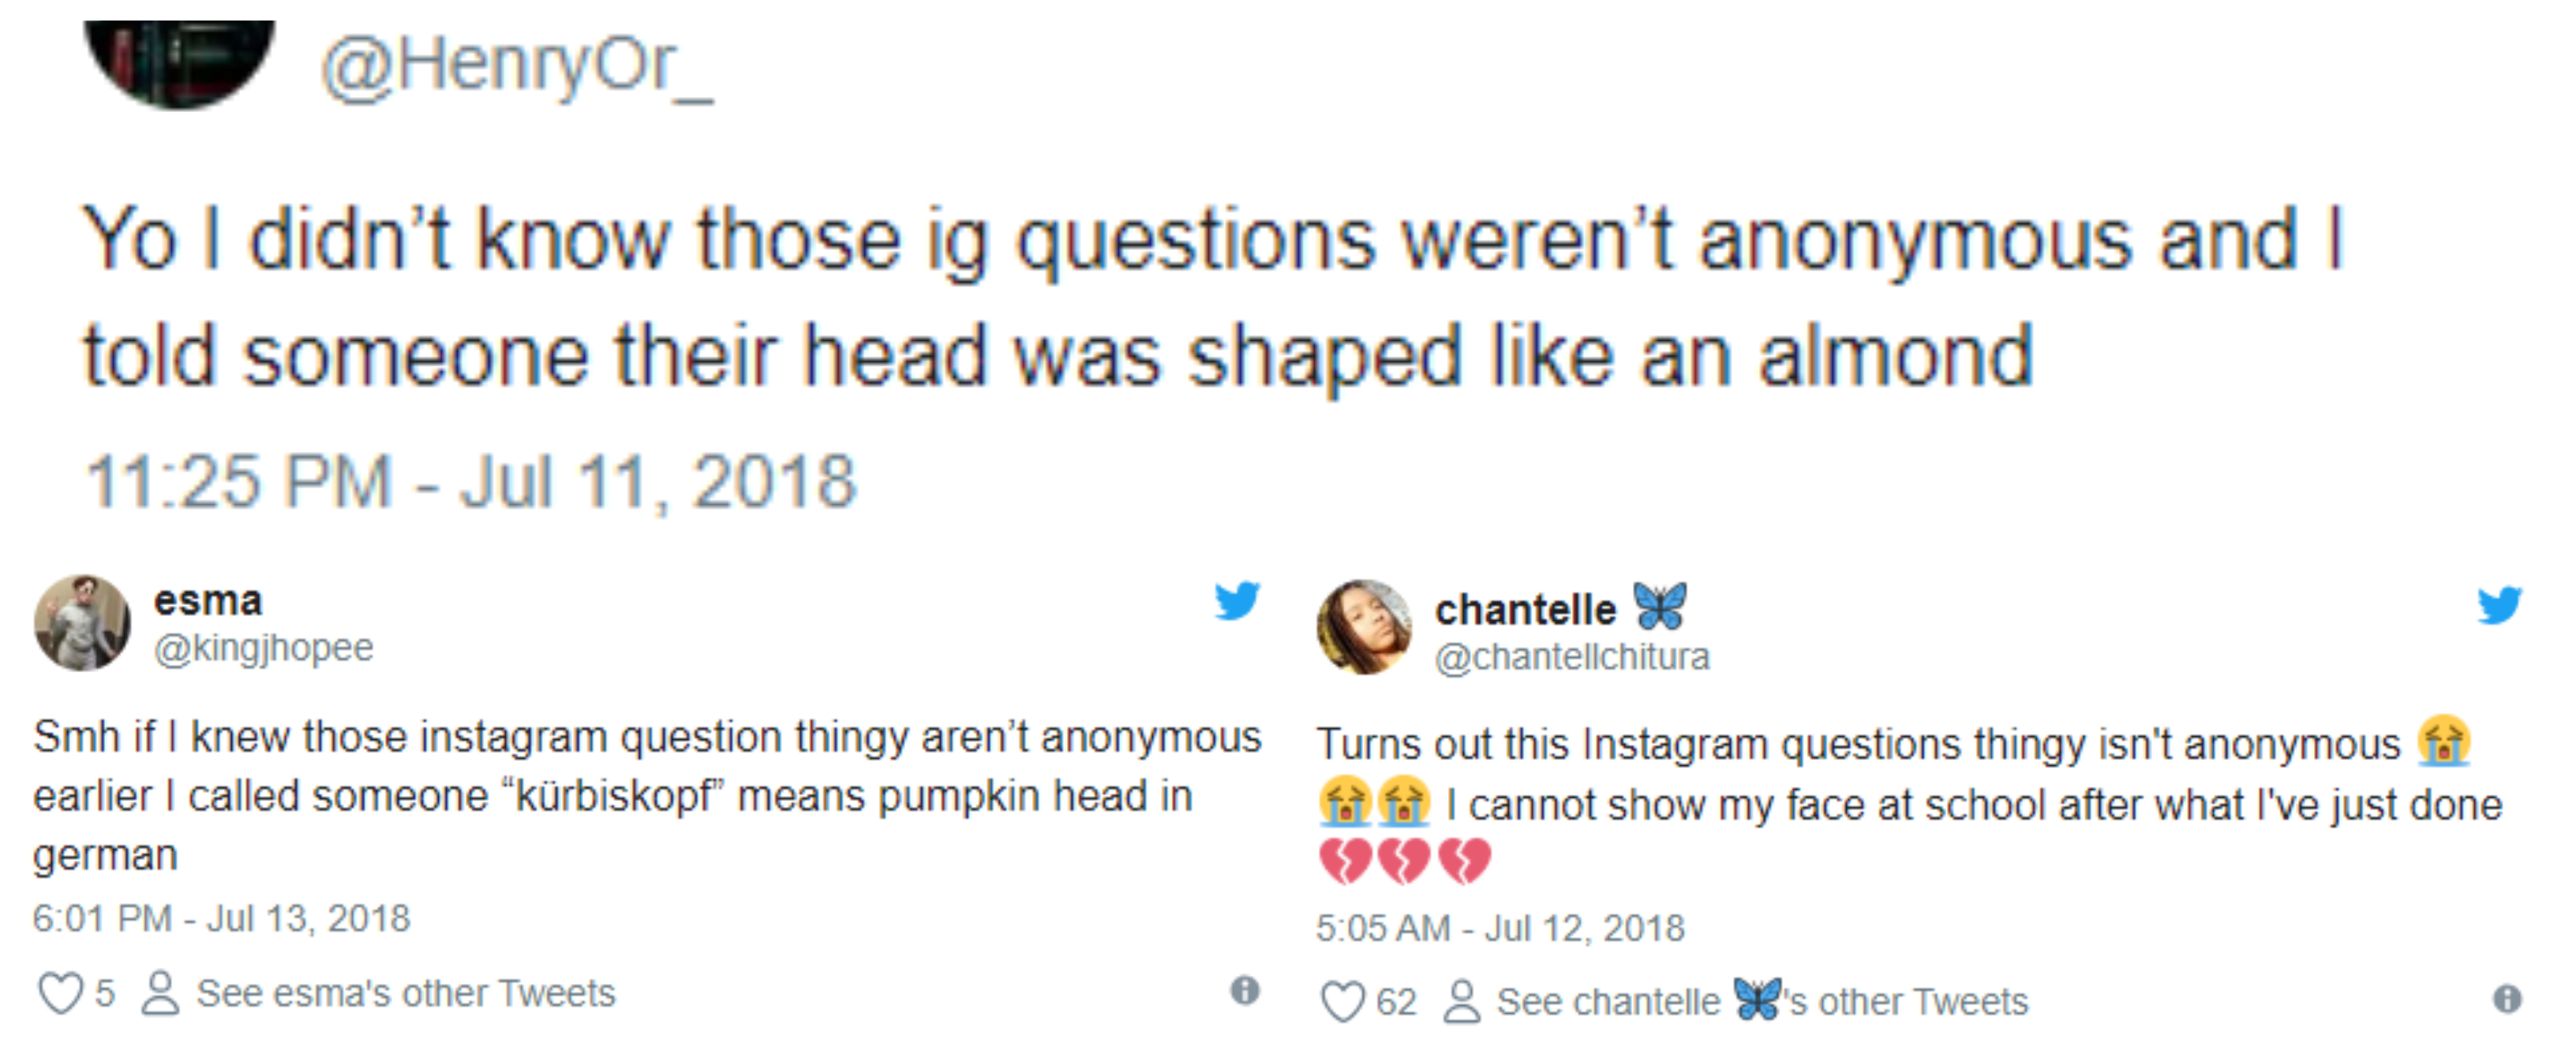Open esma's profile picture
Image resolution: width=2576 pixels, height=1054 pixels.
82,622
